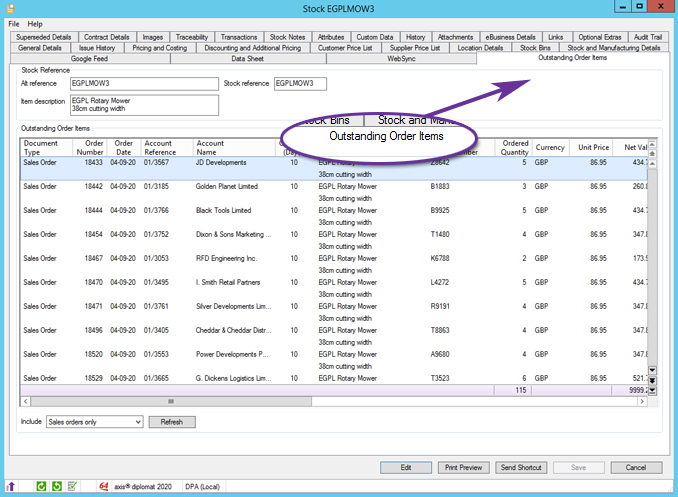678x497 pixels.
Task: Open Stock and Manufacturing Details tab
Action: point(614,48)
